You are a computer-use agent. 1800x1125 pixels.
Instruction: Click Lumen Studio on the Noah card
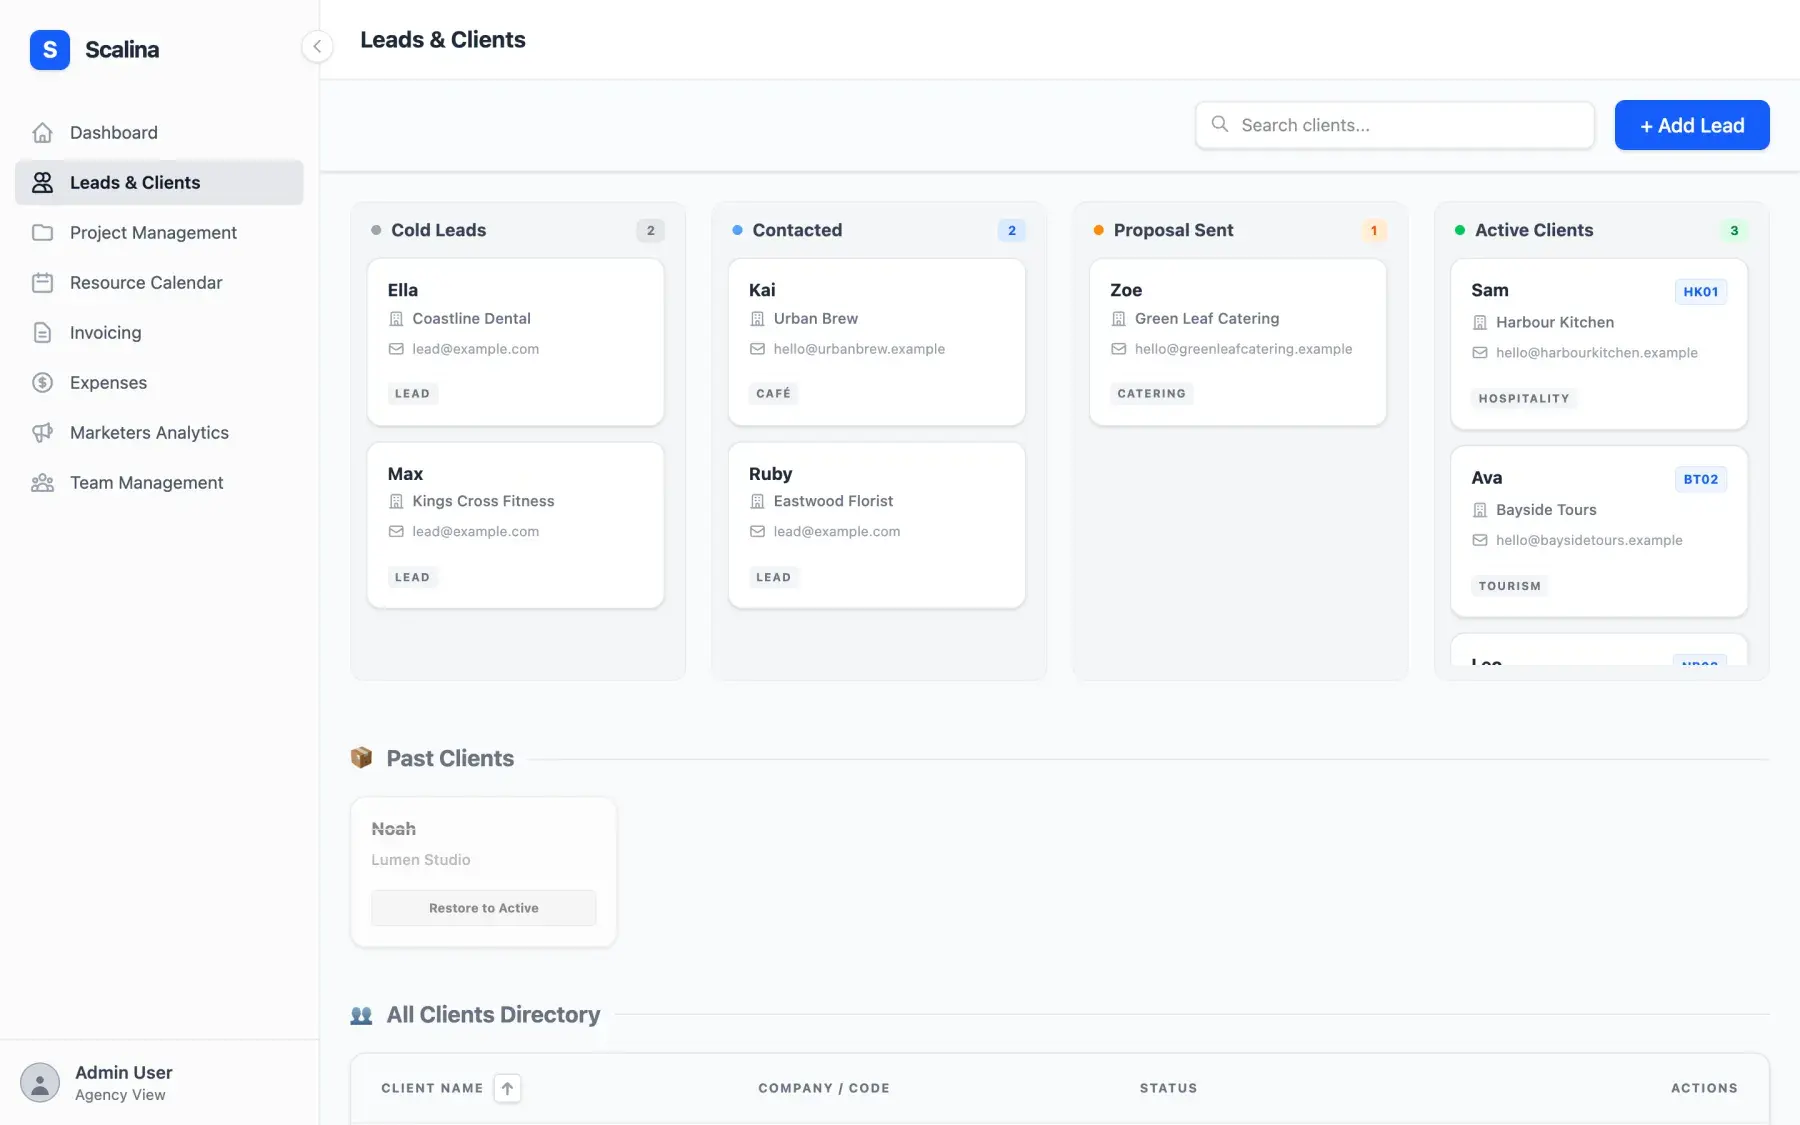coord(421,860)
